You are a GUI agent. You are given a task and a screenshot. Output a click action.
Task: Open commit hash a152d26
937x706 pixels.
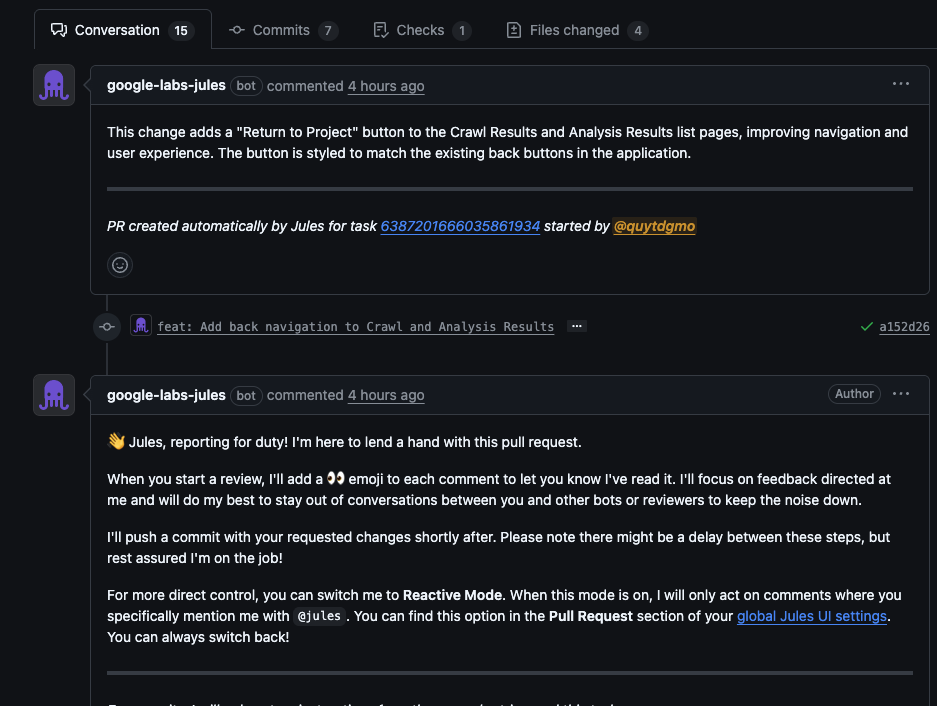904,326
